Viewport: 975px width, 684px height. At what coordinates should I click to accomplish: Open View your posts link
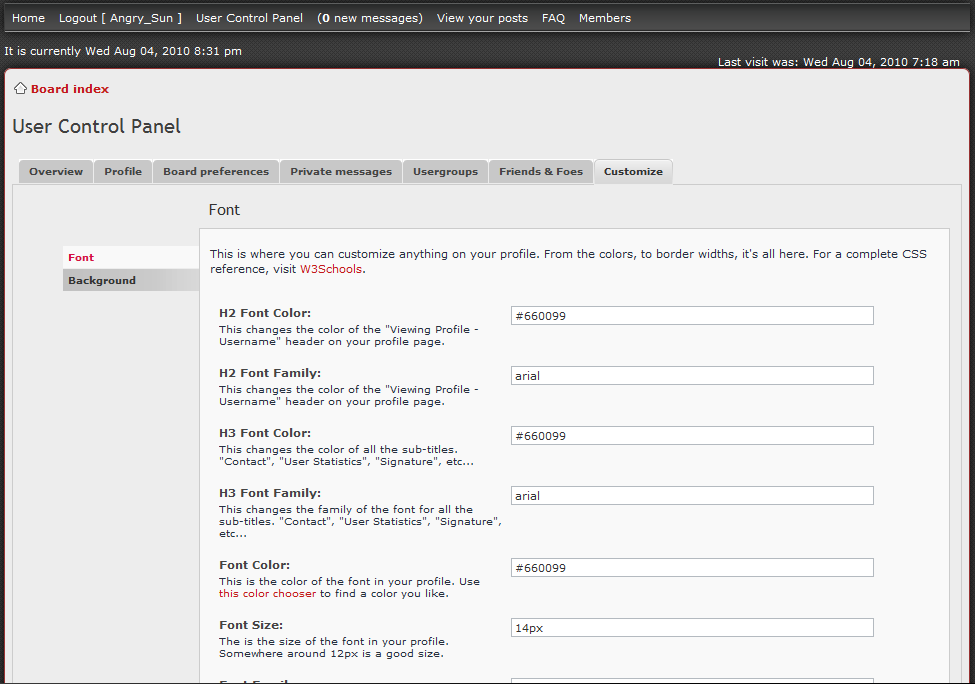pos(482,18)
